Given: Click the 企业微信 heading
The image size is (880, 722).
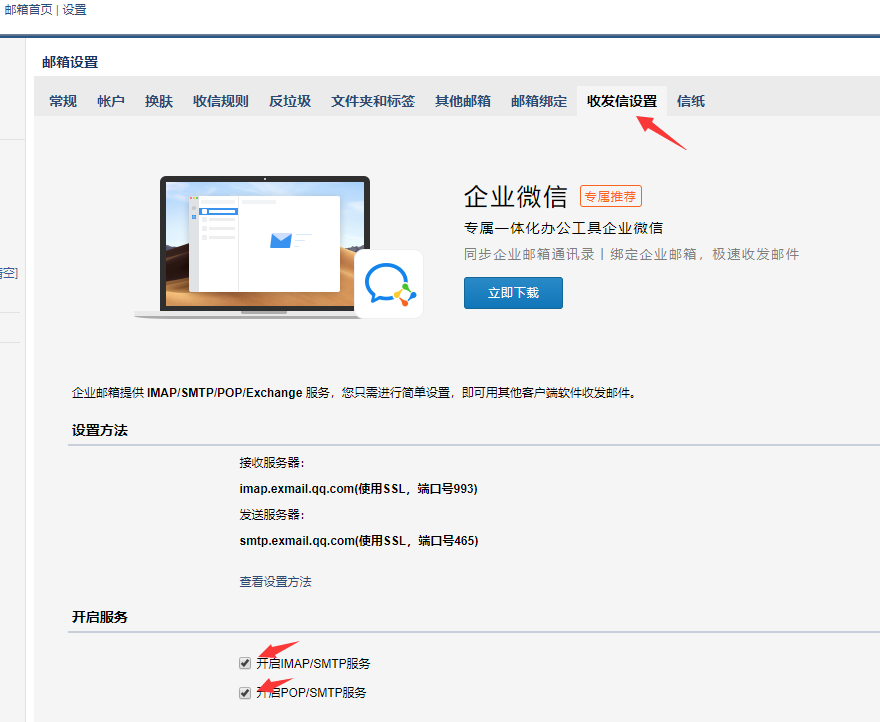Looking at the screenshot, I should pos(515,197).
